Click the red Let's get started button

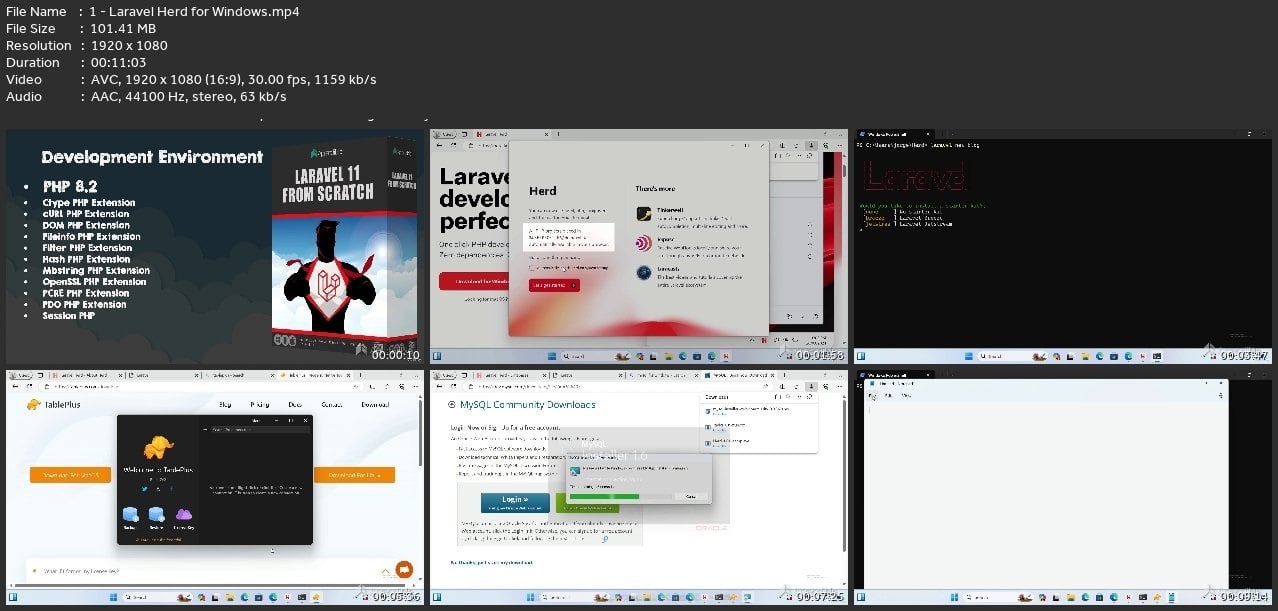[x=554, y=285]
